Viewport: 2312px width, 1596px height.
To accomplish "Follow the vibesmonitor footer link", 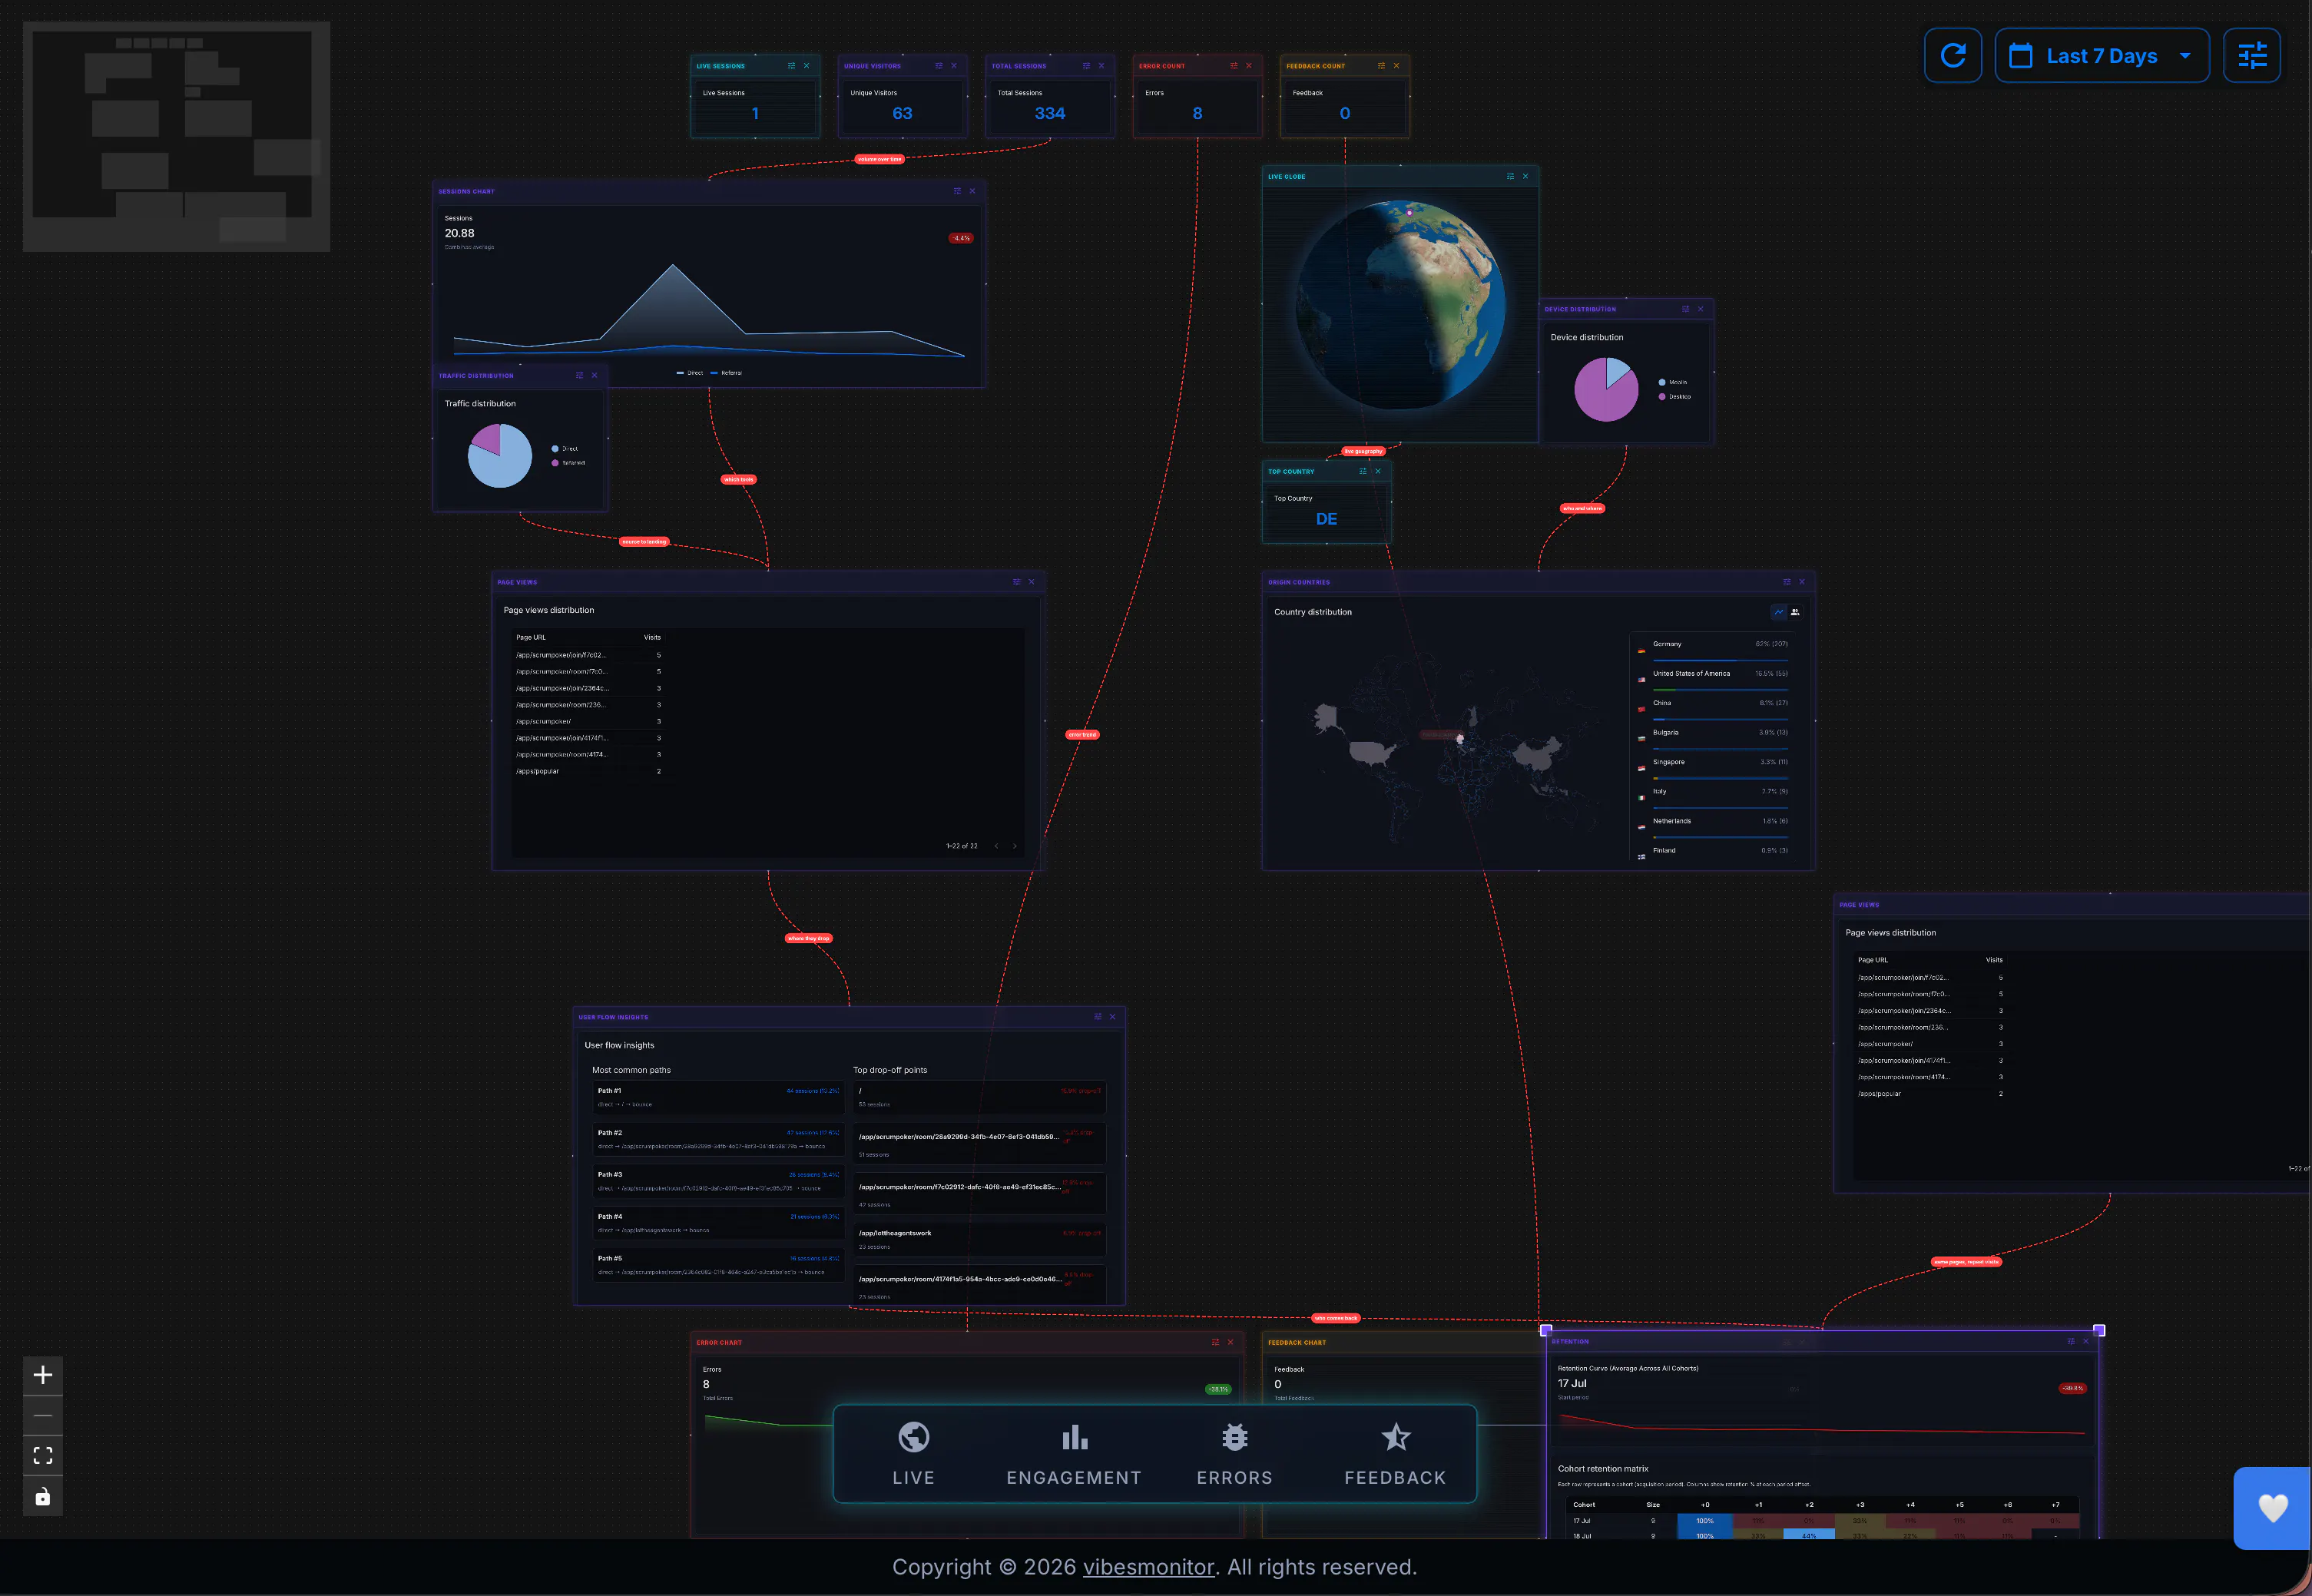I will coord(1148,1567).
